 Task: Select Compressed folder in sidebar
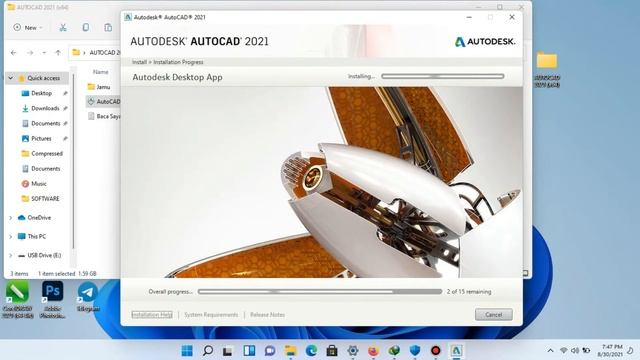[47, 154]
